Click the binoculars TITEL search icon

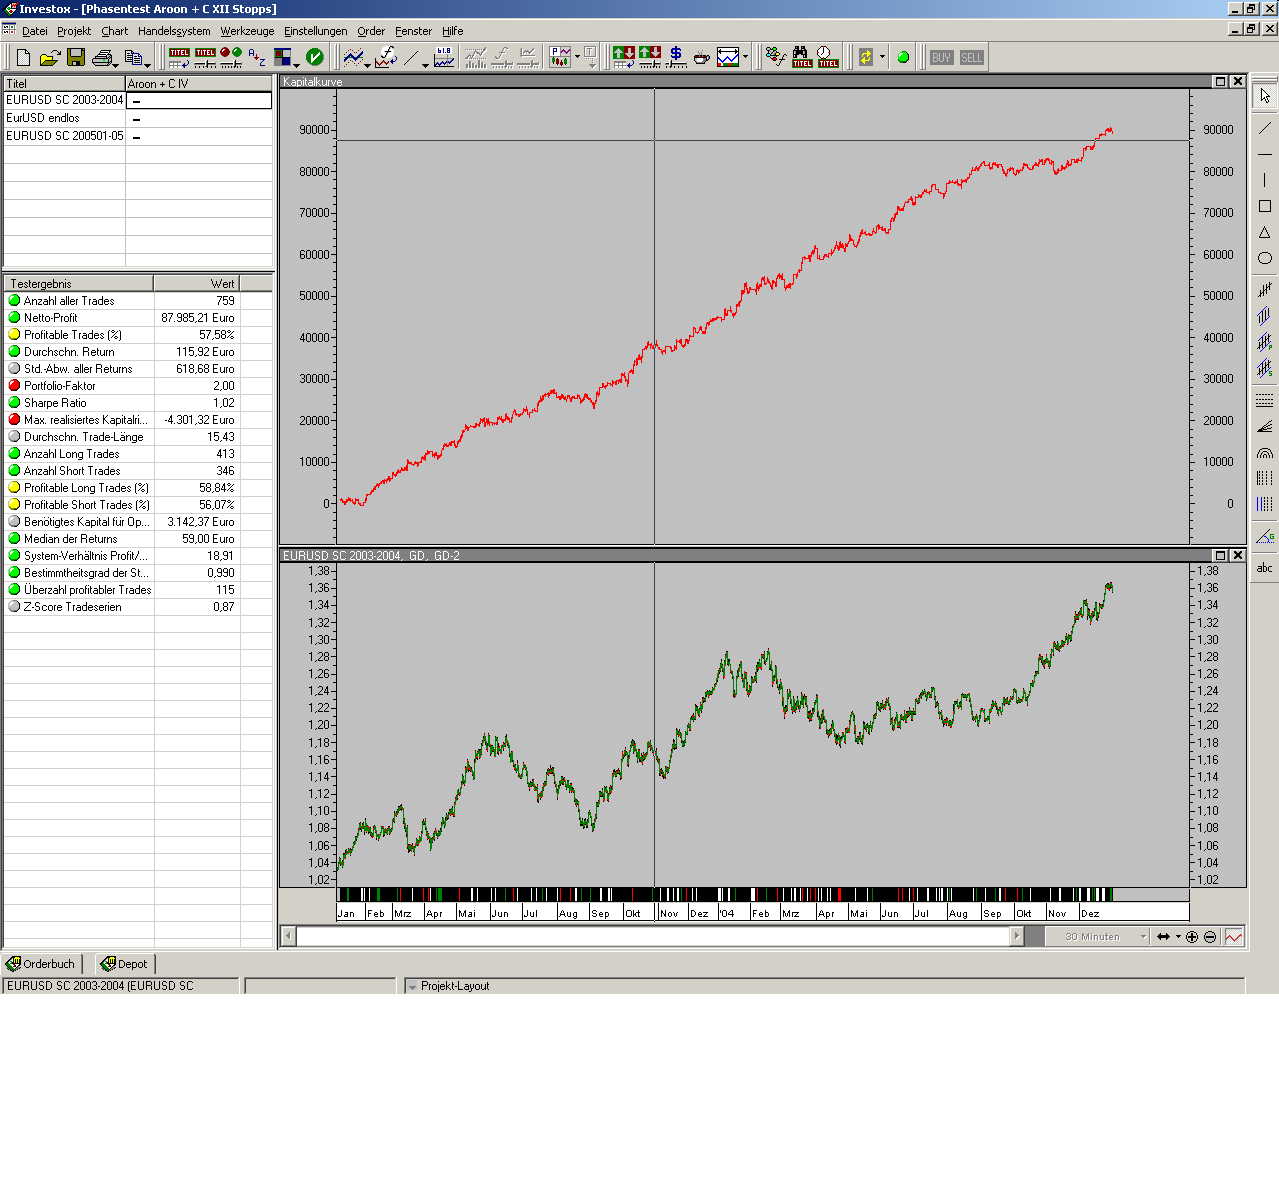click(802, 57)
